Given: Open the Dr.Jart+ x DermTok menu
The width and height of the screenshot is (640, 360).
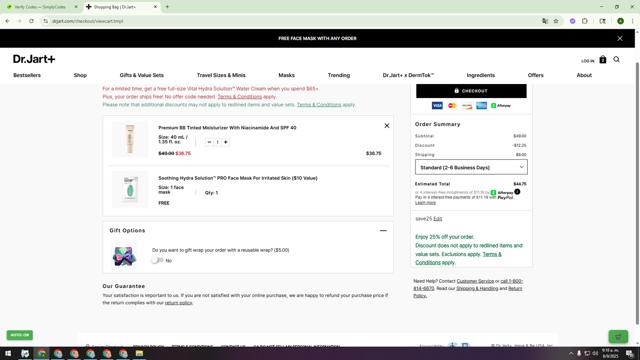Looking at the screenshot, I should (x=408, y=75).
